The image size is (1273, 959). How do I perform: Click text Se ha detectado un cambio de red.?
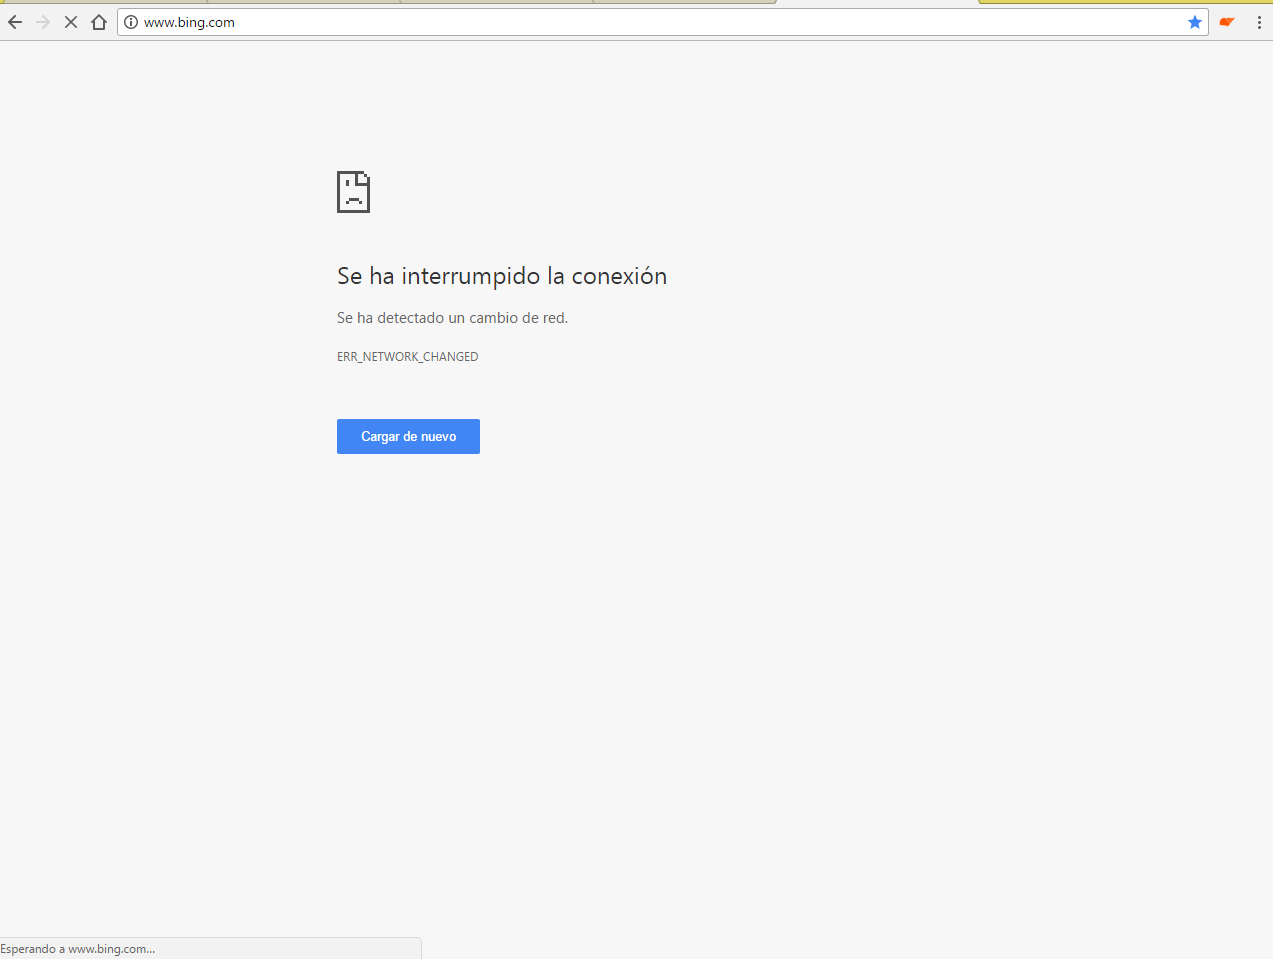tap(452, 318)
